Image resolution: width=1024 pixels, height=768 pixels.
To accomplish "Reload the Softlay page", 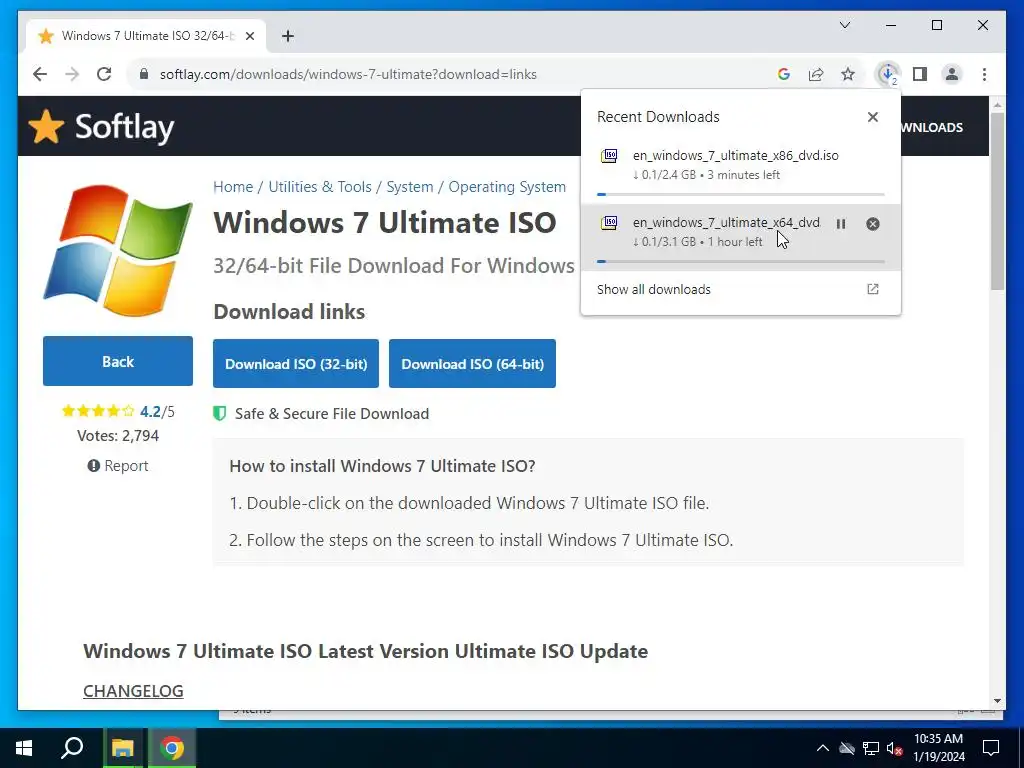I will click(x=104, y=74).
